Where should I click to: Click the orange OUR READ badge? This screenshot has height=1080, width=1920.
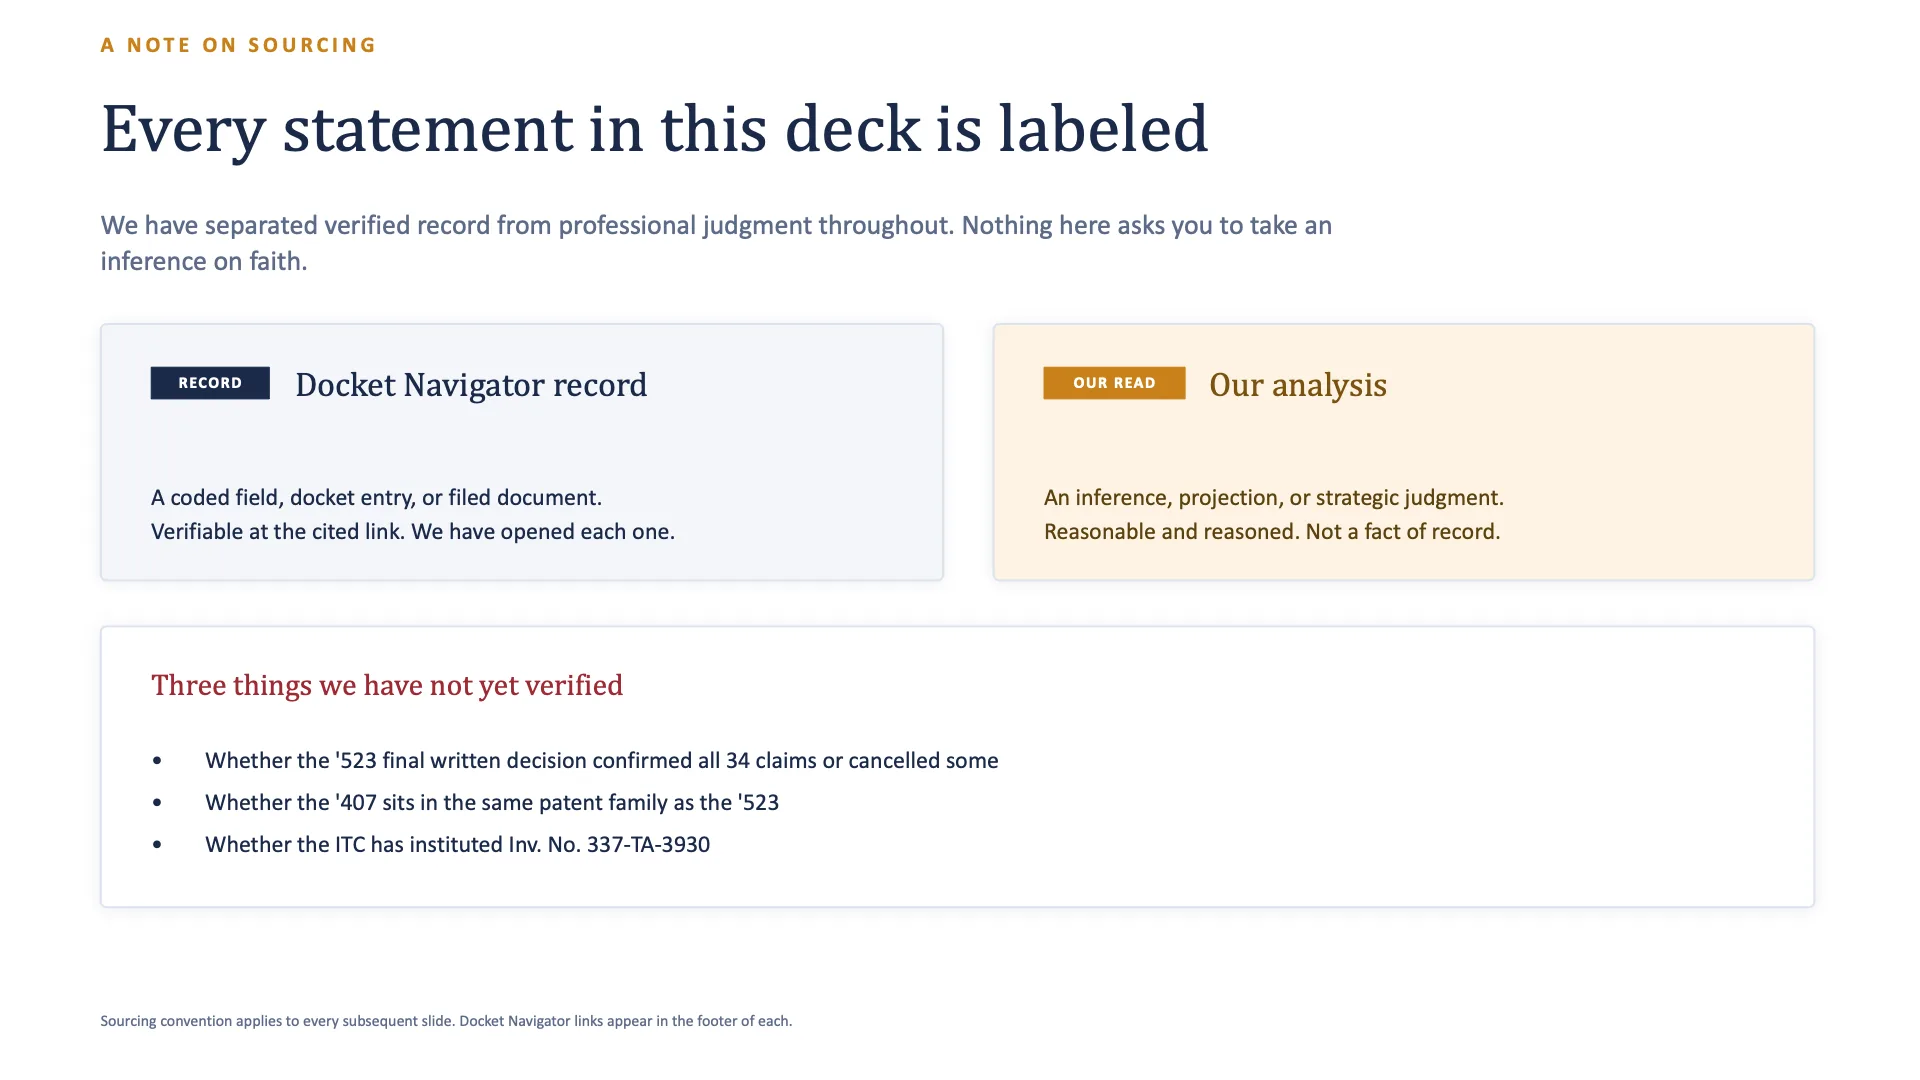(1114, 383)
